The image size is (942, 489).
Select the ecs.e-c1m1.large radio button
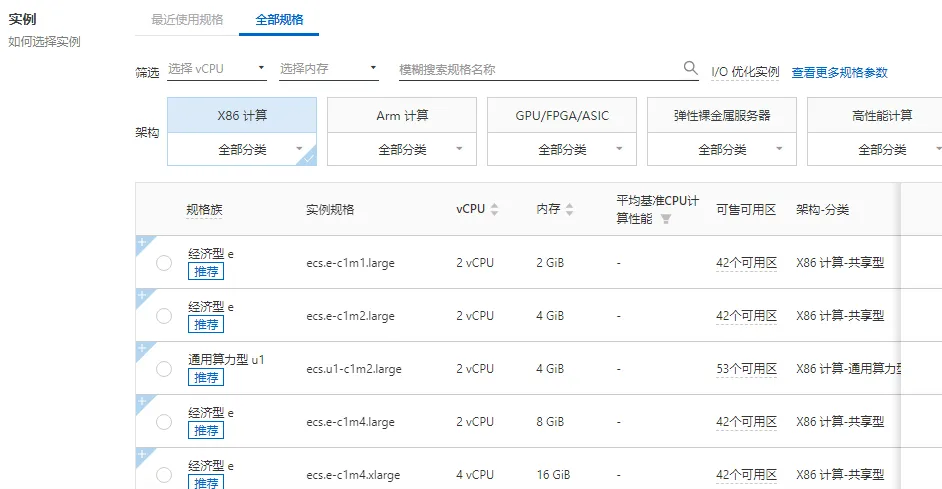pos(164,263)
